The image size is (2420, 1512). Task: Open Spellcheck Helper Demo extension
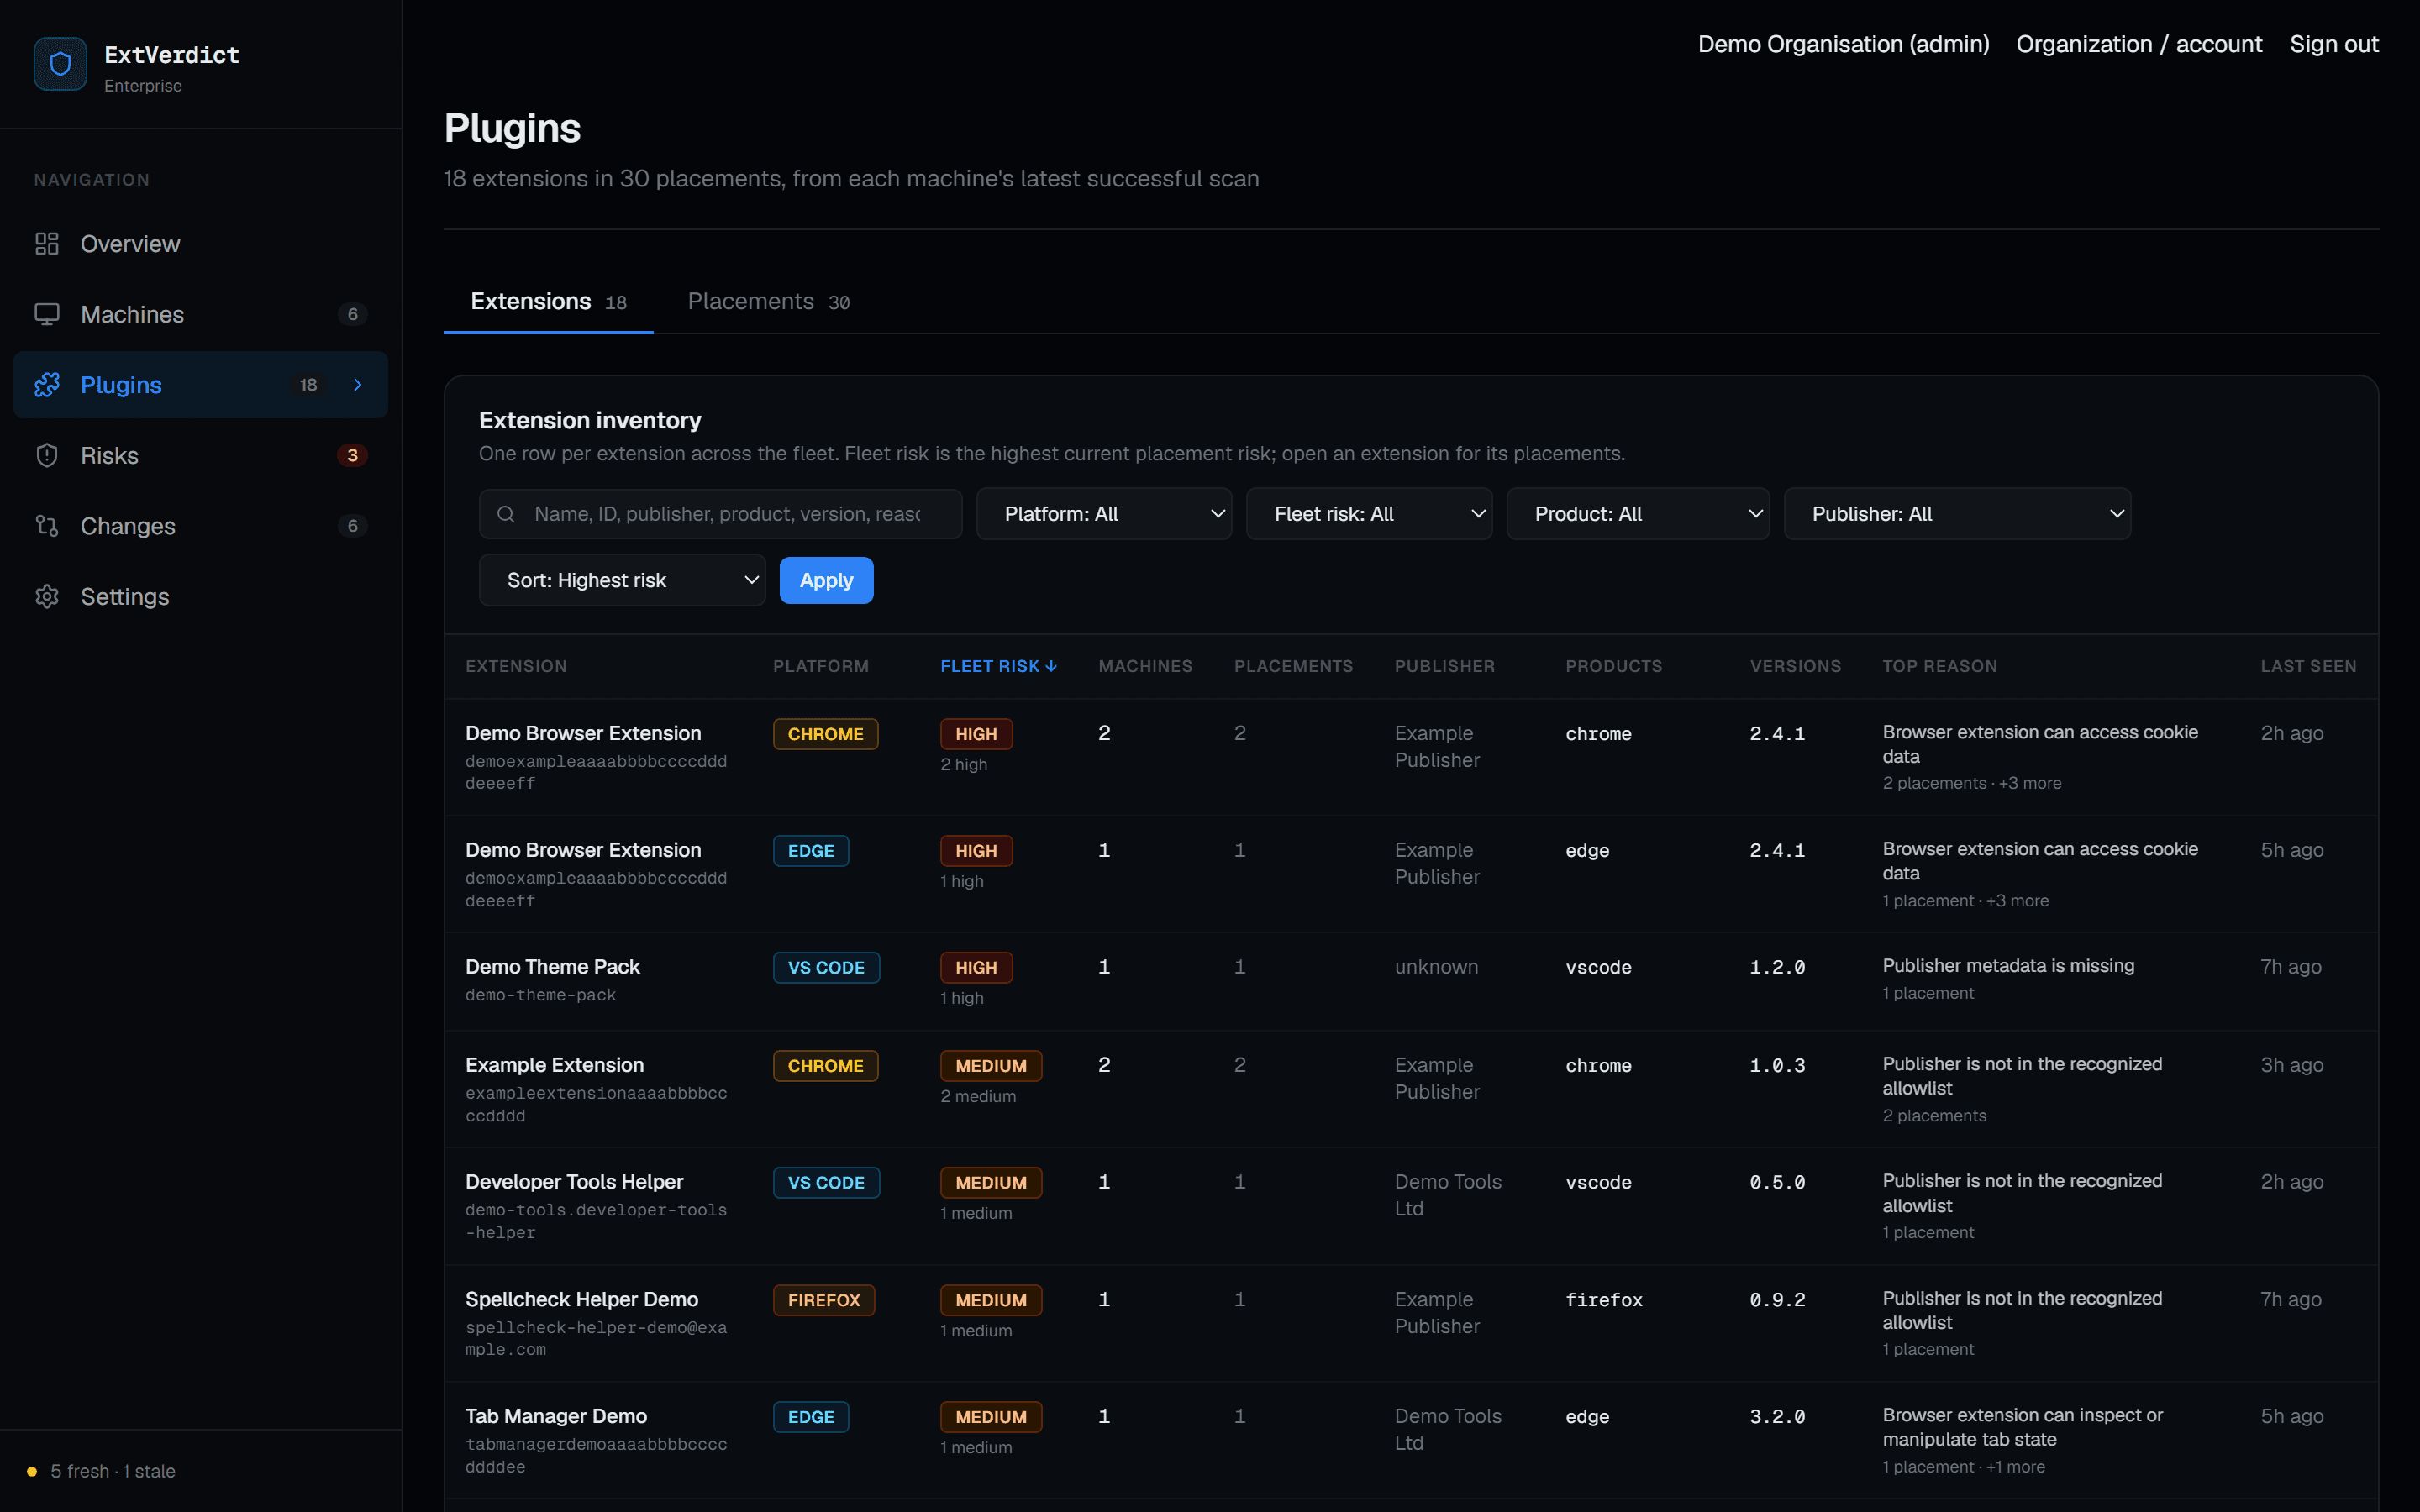[x=582, y=1299]
